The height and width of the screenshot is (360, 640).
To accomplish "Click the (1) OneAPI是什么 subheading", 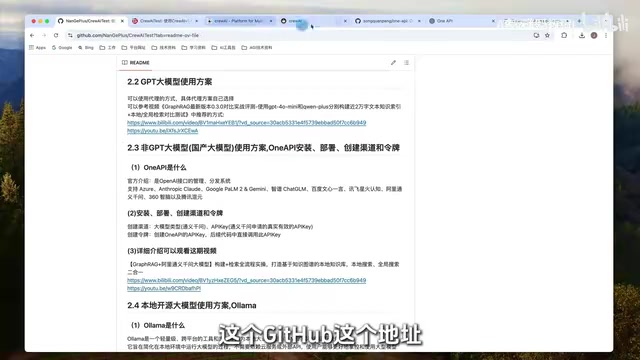I will pyautogui.click(x=158, y=167).
